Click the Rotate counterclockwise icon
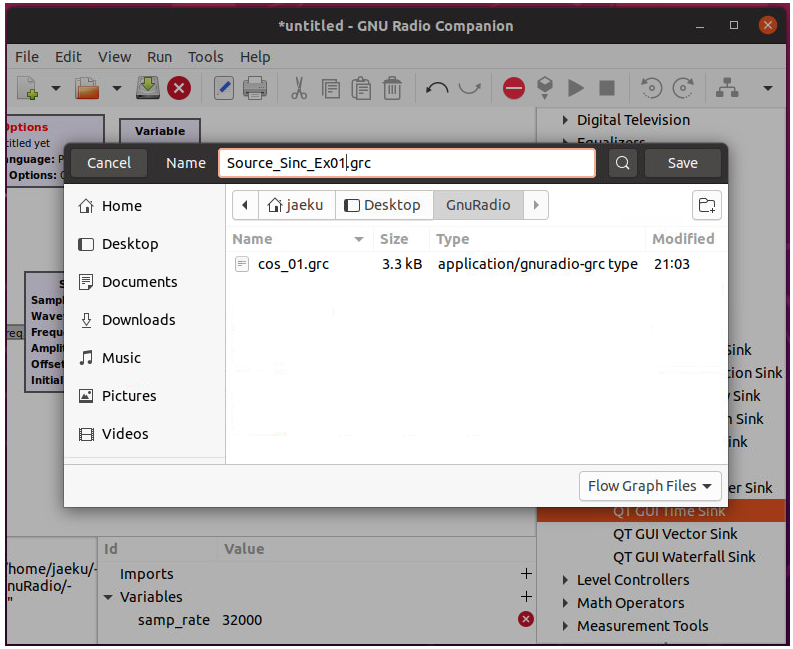Screen dimensions: 793x649 tap(651, 88)
